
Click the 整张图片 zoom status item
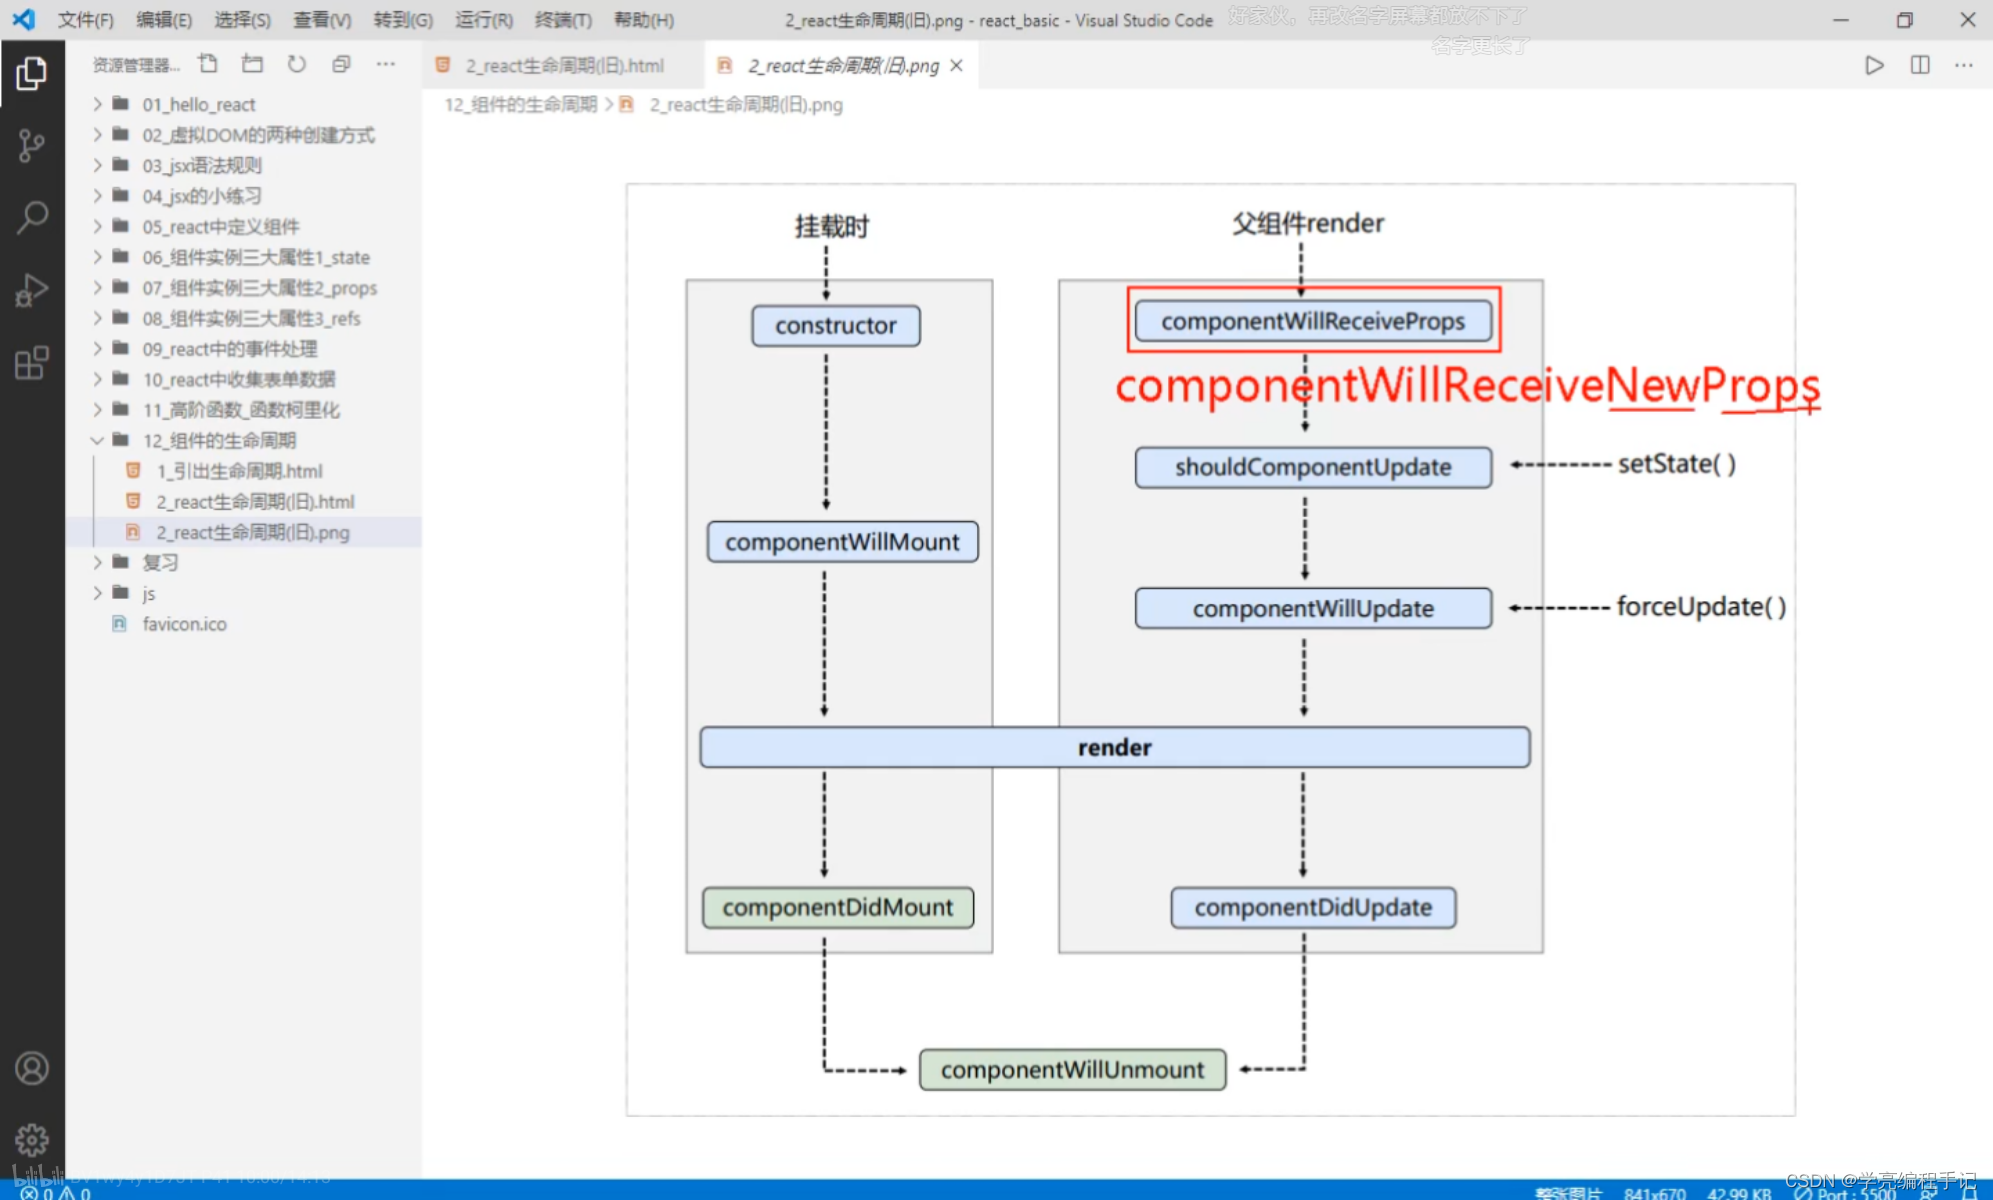point(1568,1192)
